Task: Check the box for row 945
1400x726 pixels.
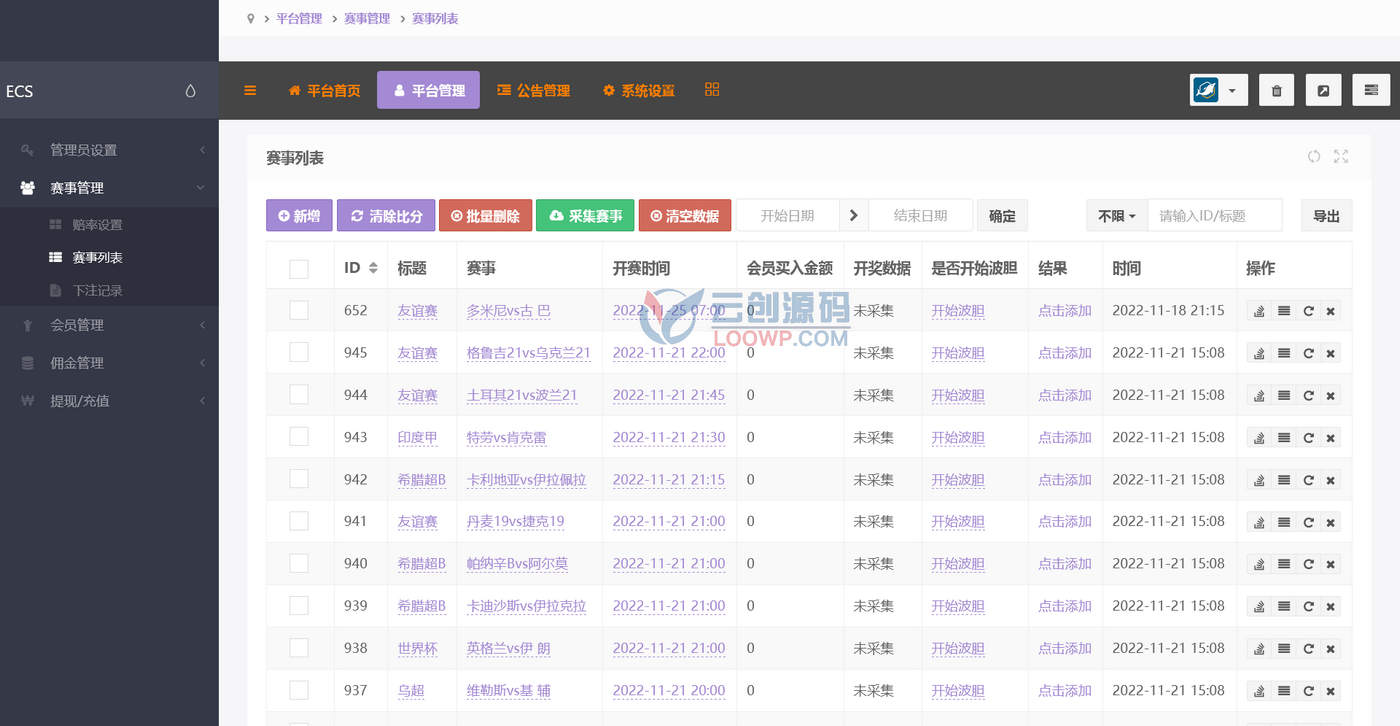Action: (299, 352)
